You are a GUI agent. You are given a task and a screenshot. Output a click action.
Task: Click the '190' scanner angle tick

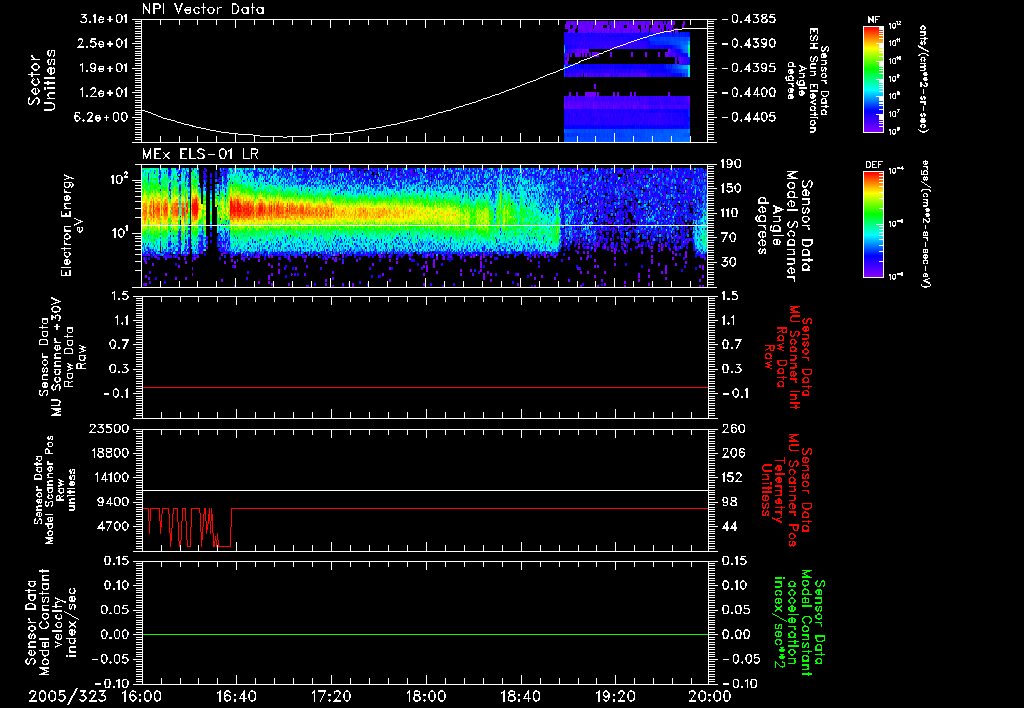pyautogui.click(x=730, y=164)
